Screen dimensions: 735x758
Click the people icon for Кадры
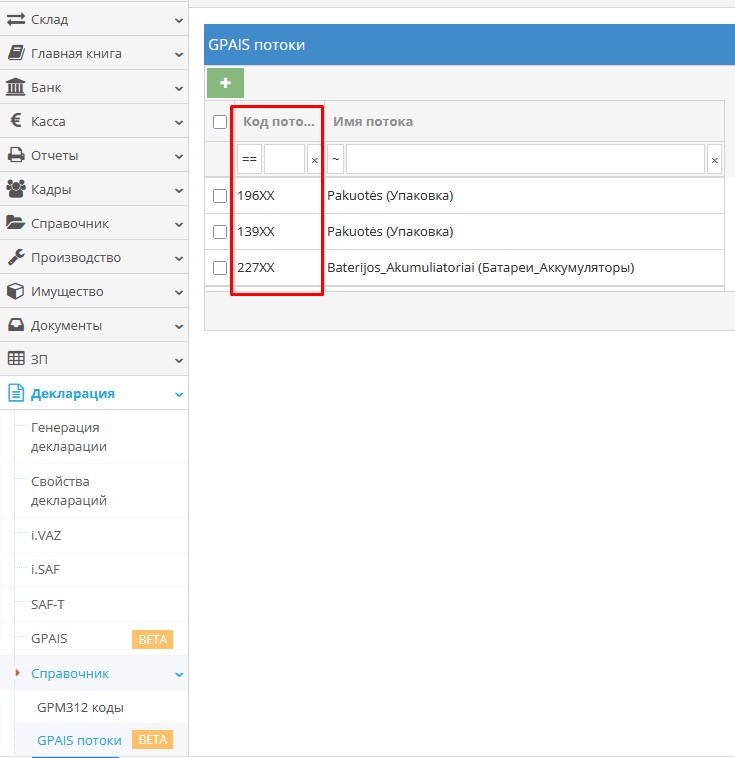(16, 189)
